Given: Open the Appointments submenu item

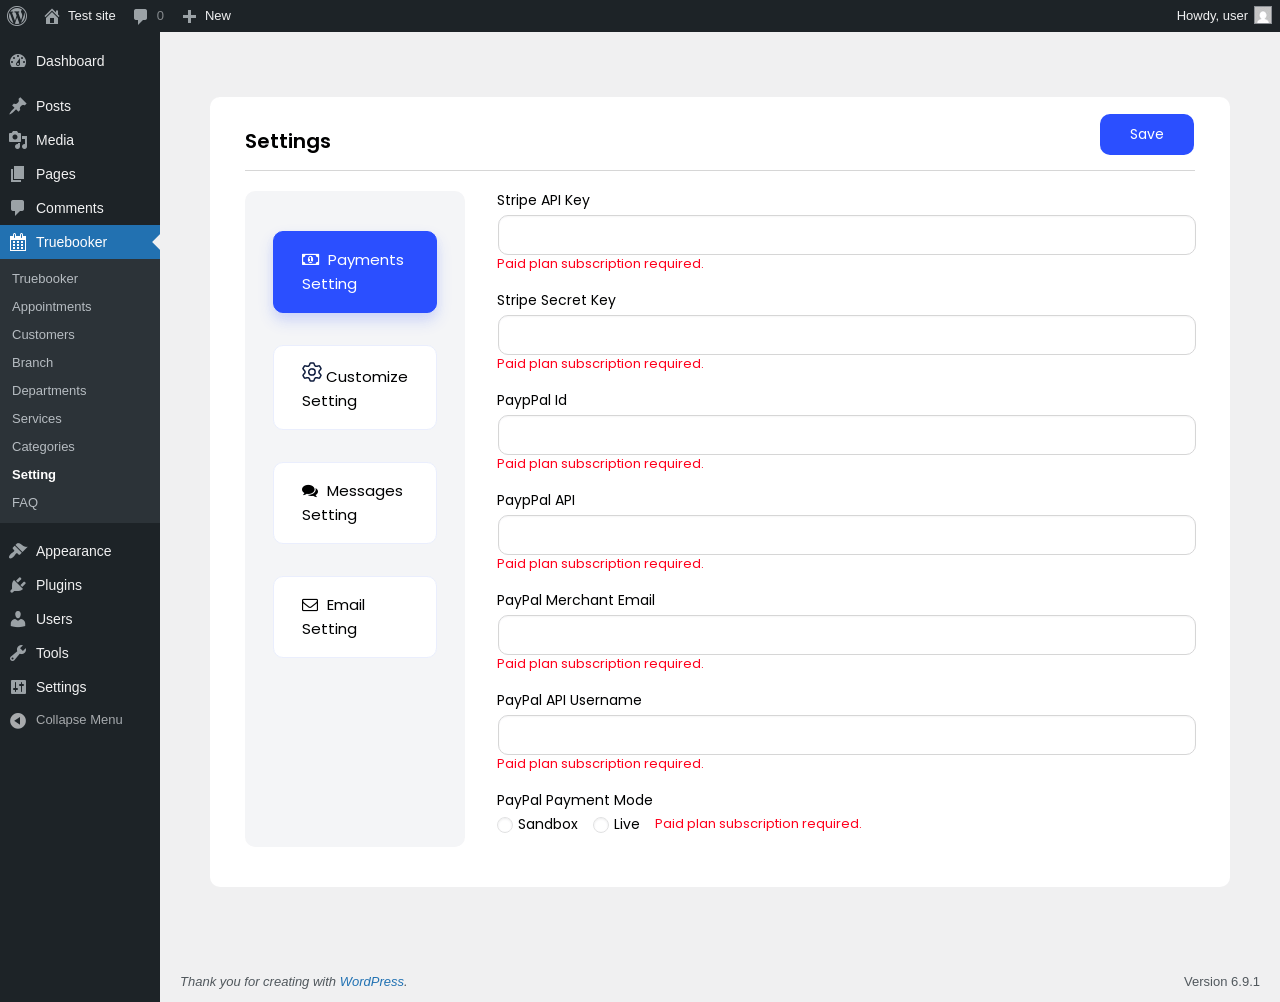Looking at the screenshot, I should [52, 307].
